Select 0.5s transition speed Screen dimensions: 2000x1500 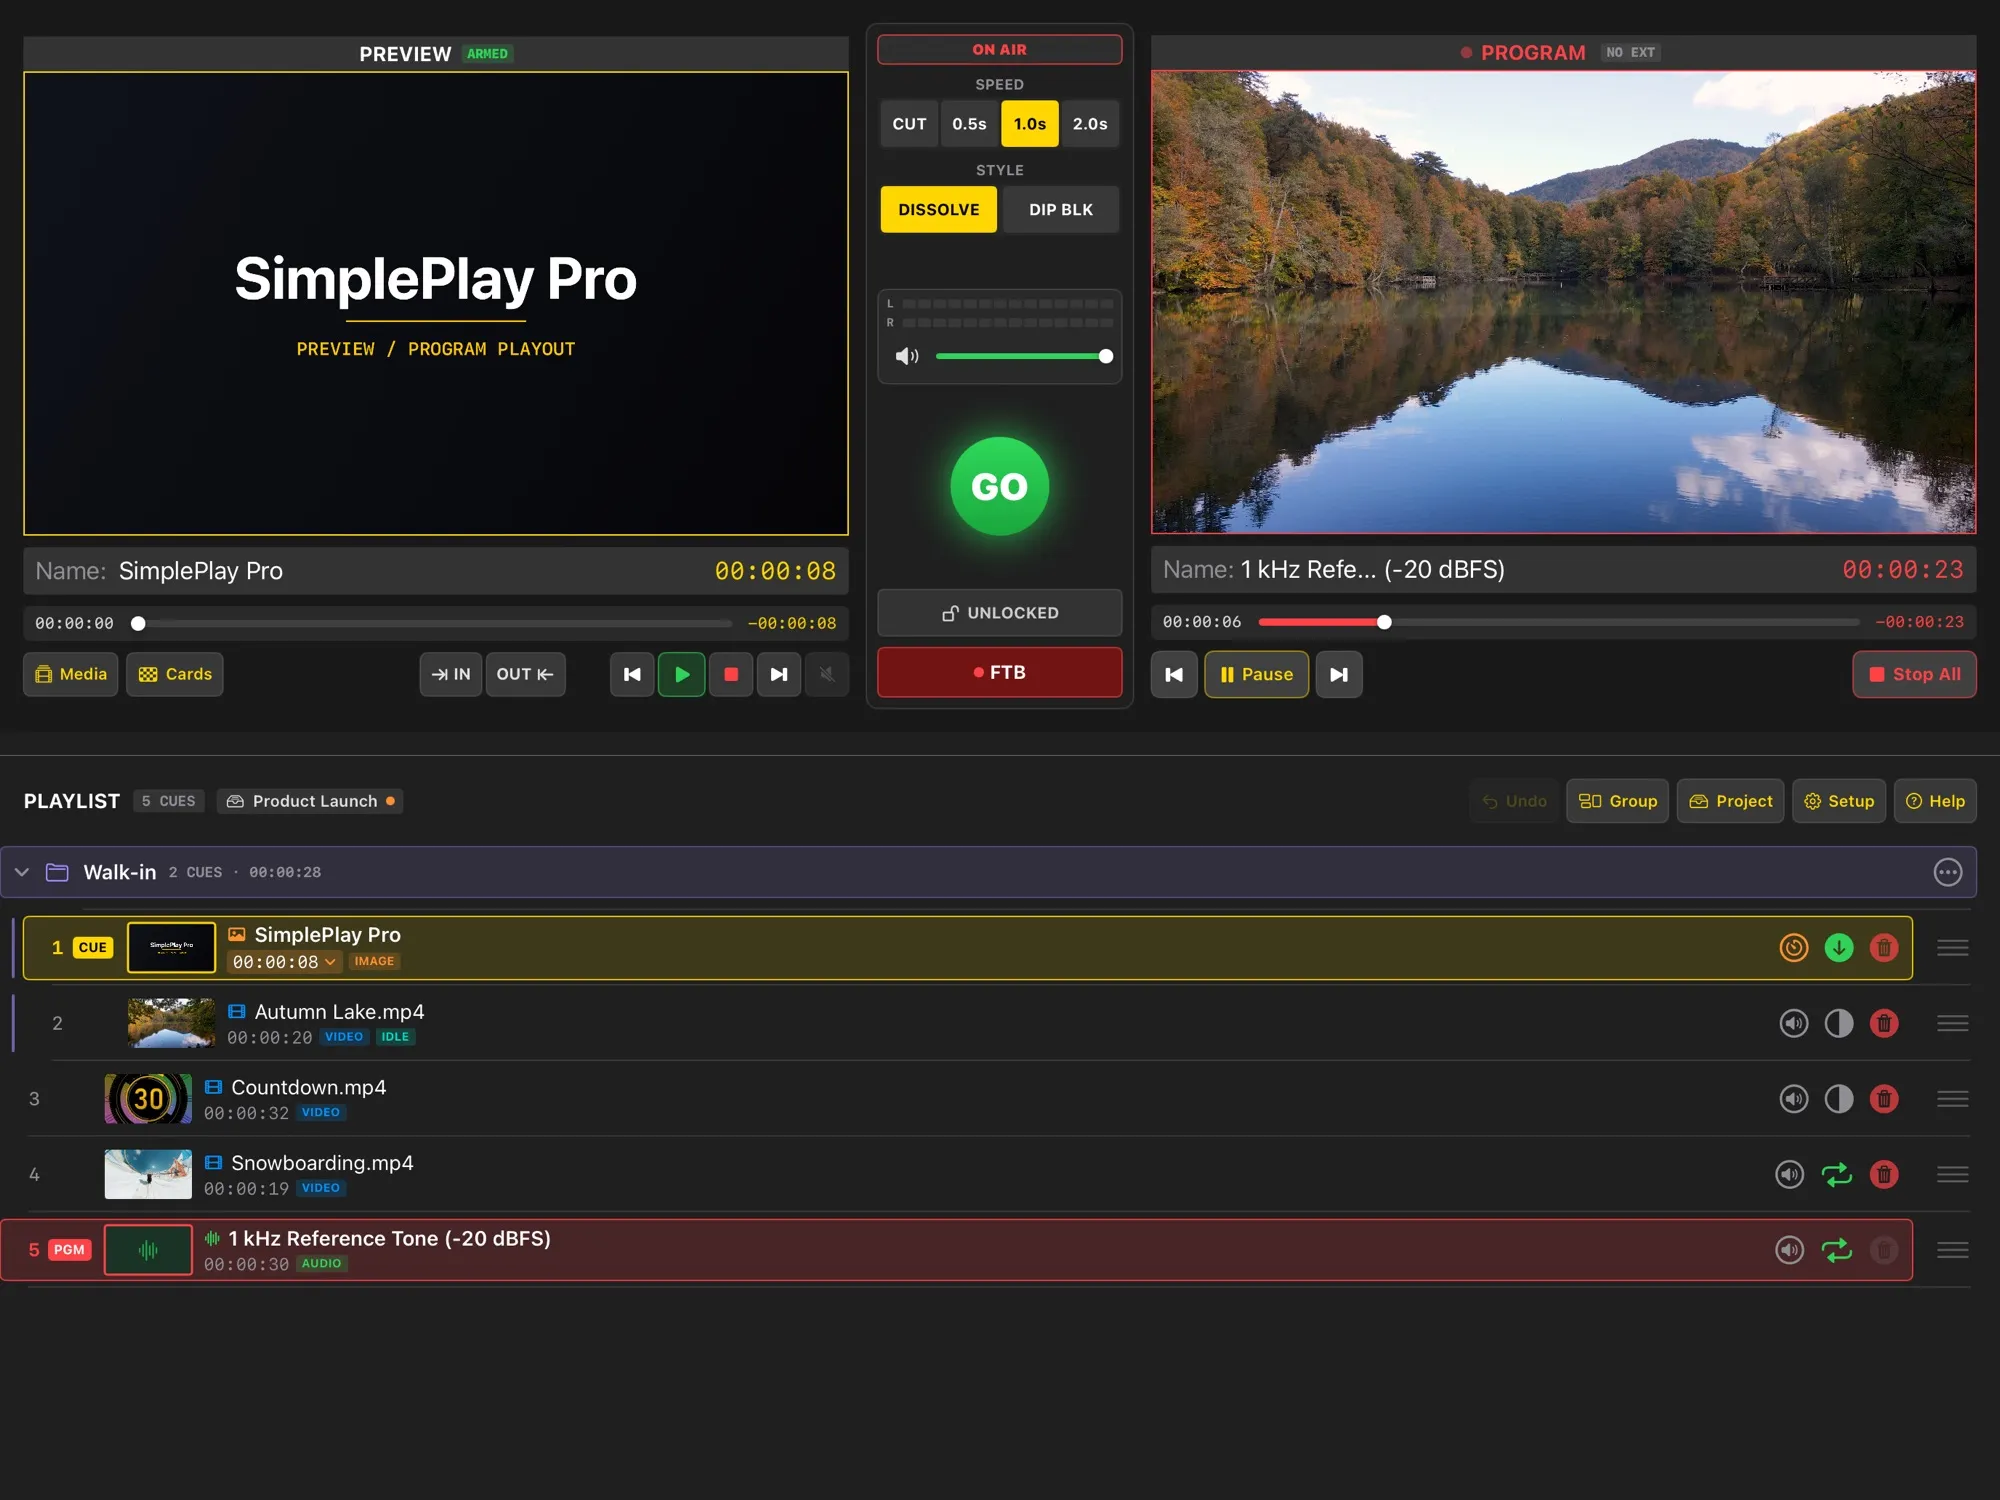969,124
